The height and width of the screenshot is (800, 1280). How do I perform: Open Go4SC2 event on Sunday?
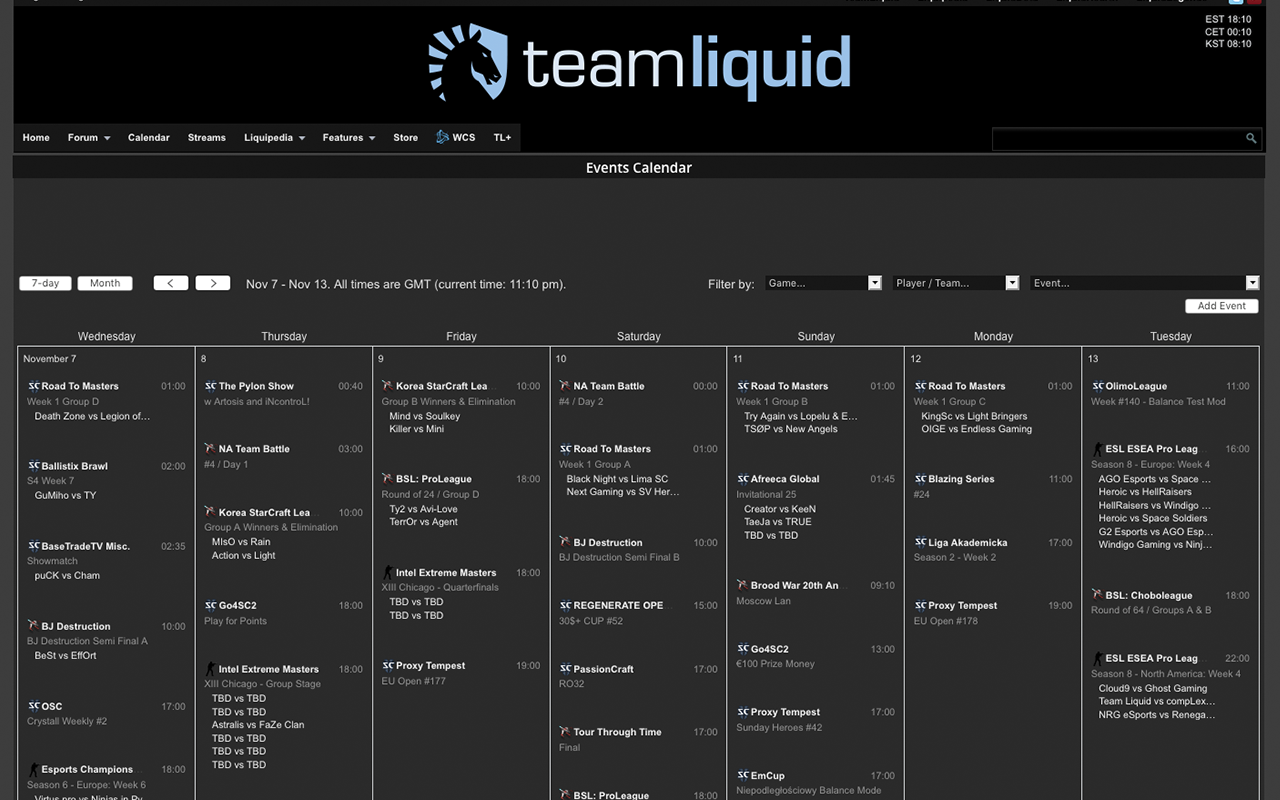769,649
